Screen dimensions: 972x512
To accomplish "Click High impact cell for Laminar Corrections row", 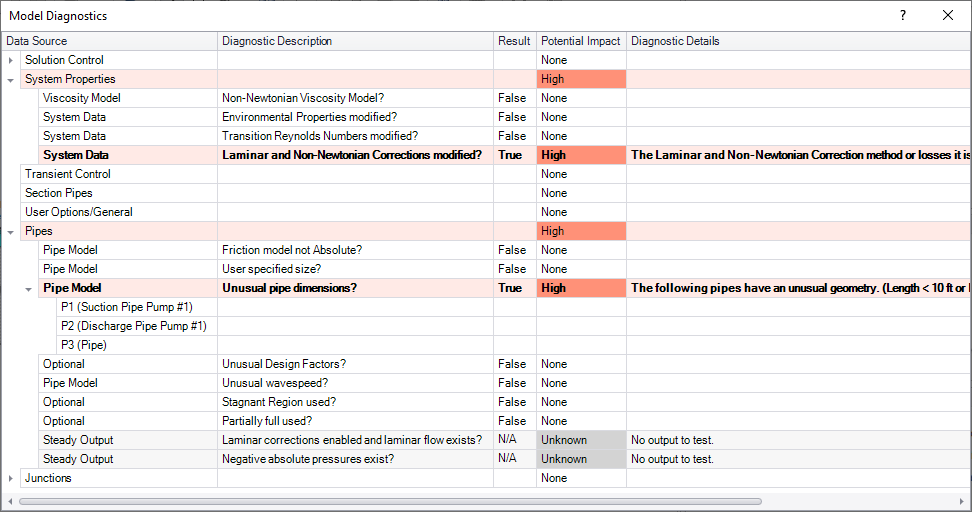I will (581, 155).
